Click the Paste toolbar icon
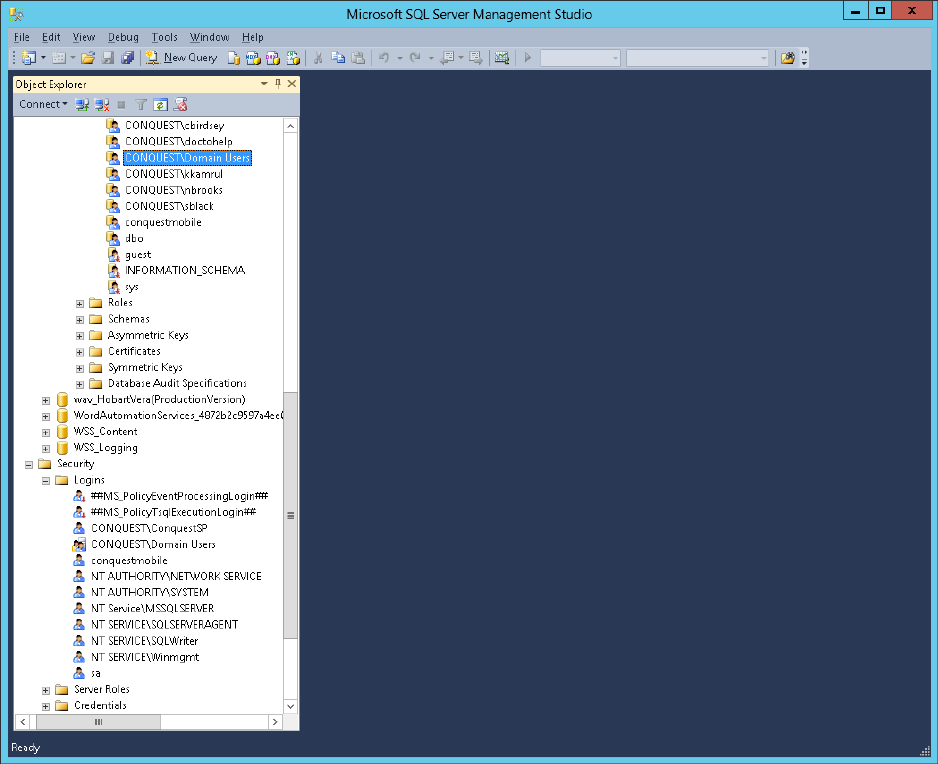The width and height of the screenshot is (938, 764). tap(358, 57)
